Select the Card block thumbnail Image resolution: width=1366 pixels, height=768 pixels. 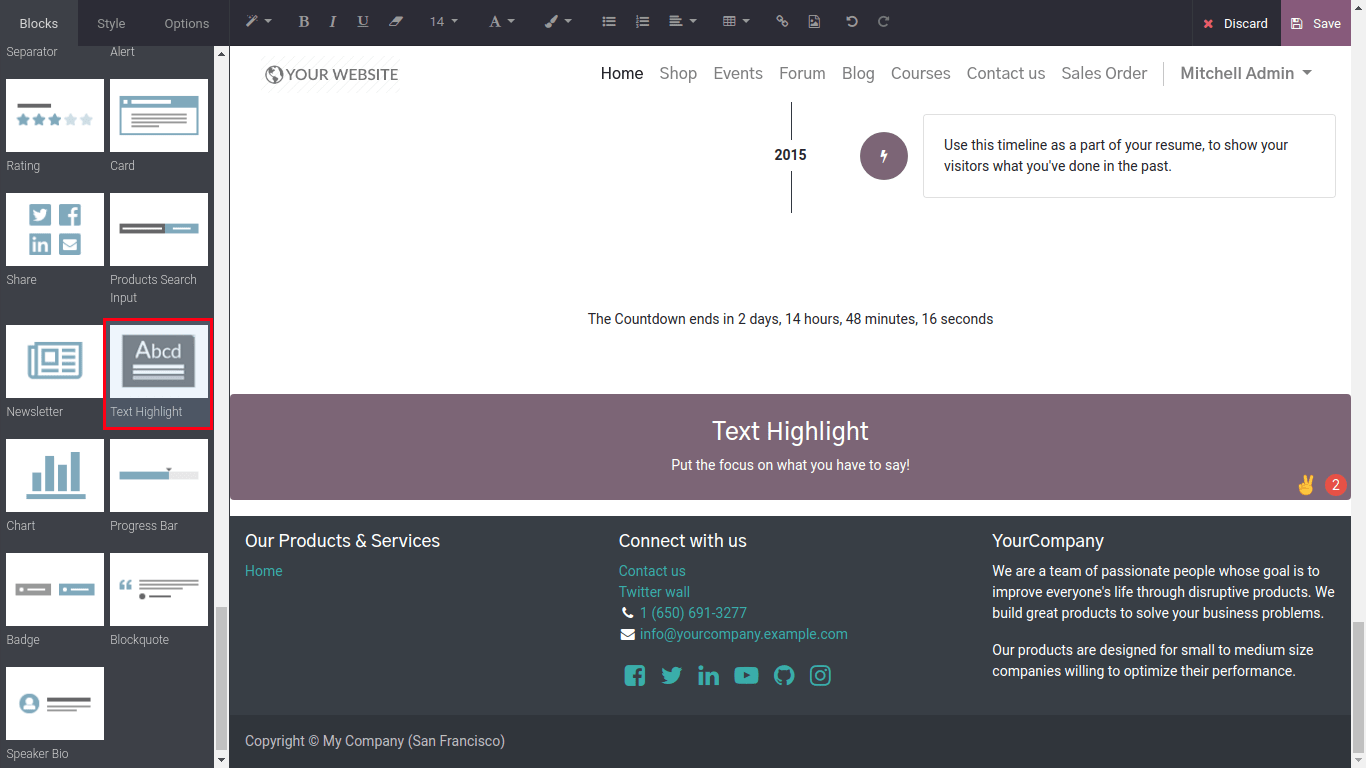coord(159,116)
